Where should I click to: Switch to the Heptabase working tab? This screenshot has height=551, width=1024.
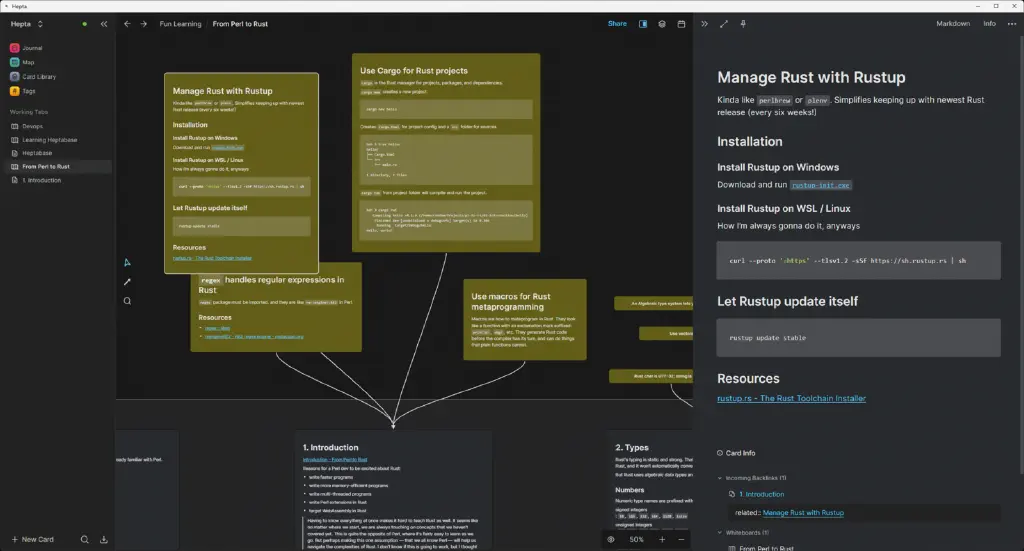point(37,153)
